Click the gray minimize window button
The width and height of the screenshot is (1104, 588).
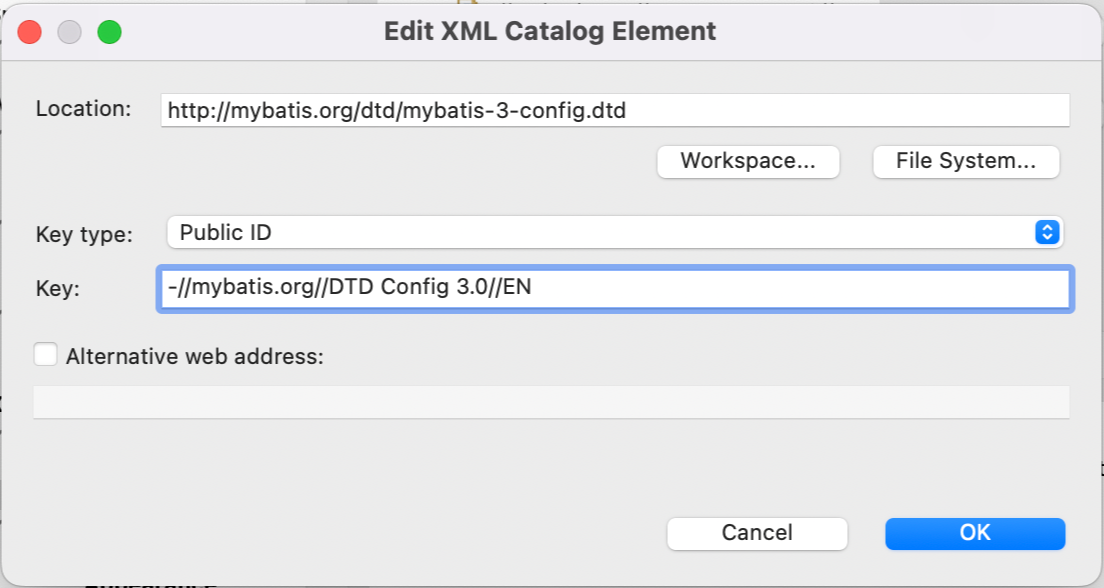coord(70,32)
